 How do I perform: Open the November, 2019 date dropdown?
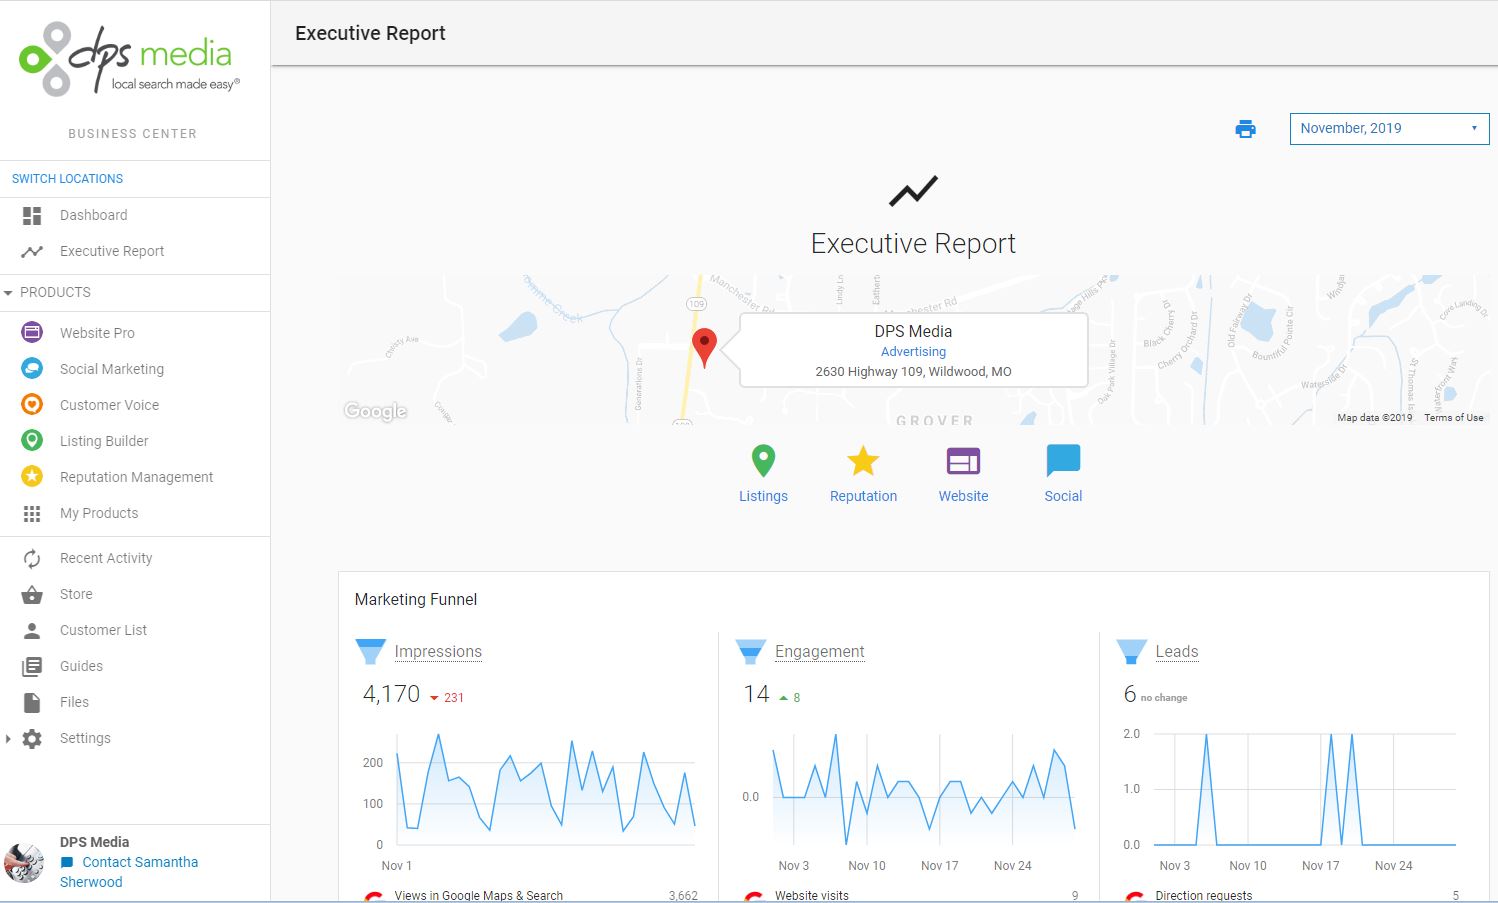(x=1388, y=129)
